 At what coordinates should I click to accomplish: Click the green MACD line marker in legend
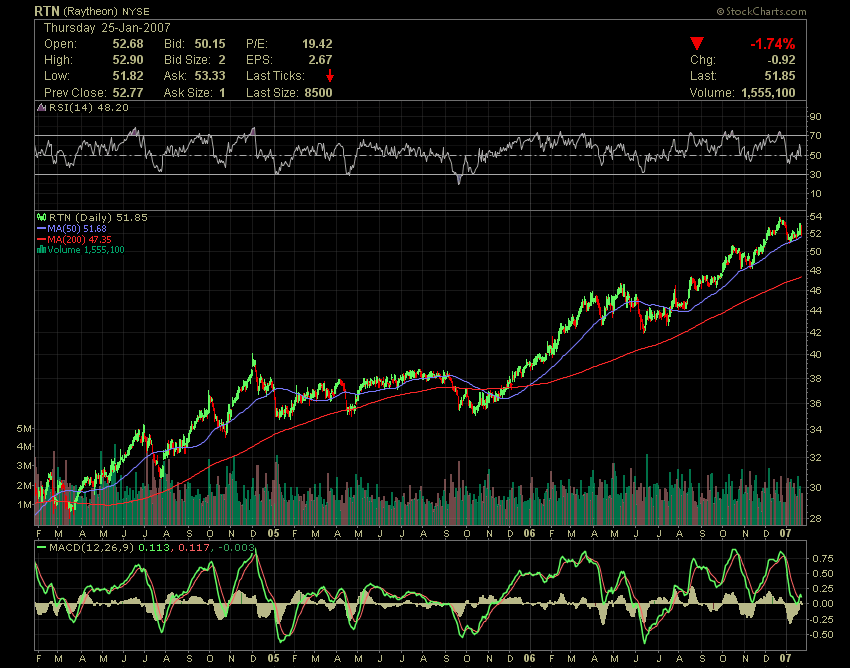click(x=41, y=548)
